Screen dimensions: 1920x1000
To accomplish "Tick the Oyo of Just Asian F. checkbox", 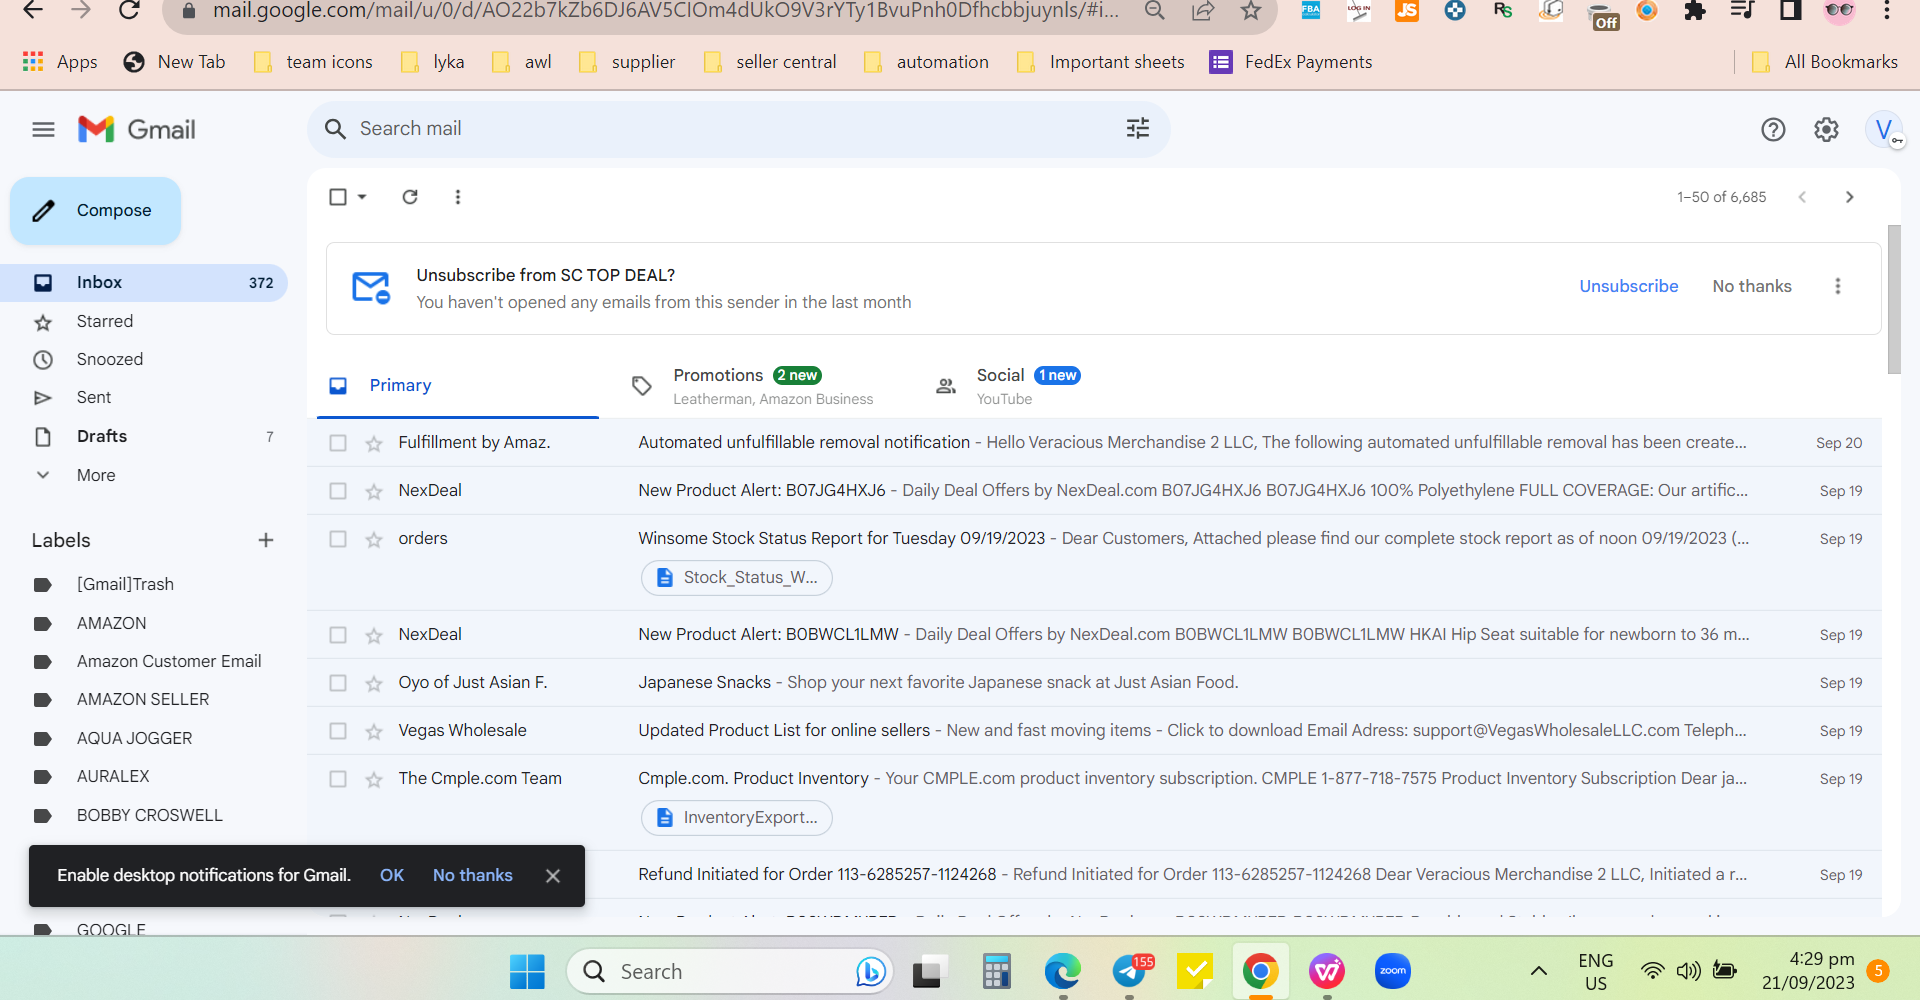I will point(338,683).
